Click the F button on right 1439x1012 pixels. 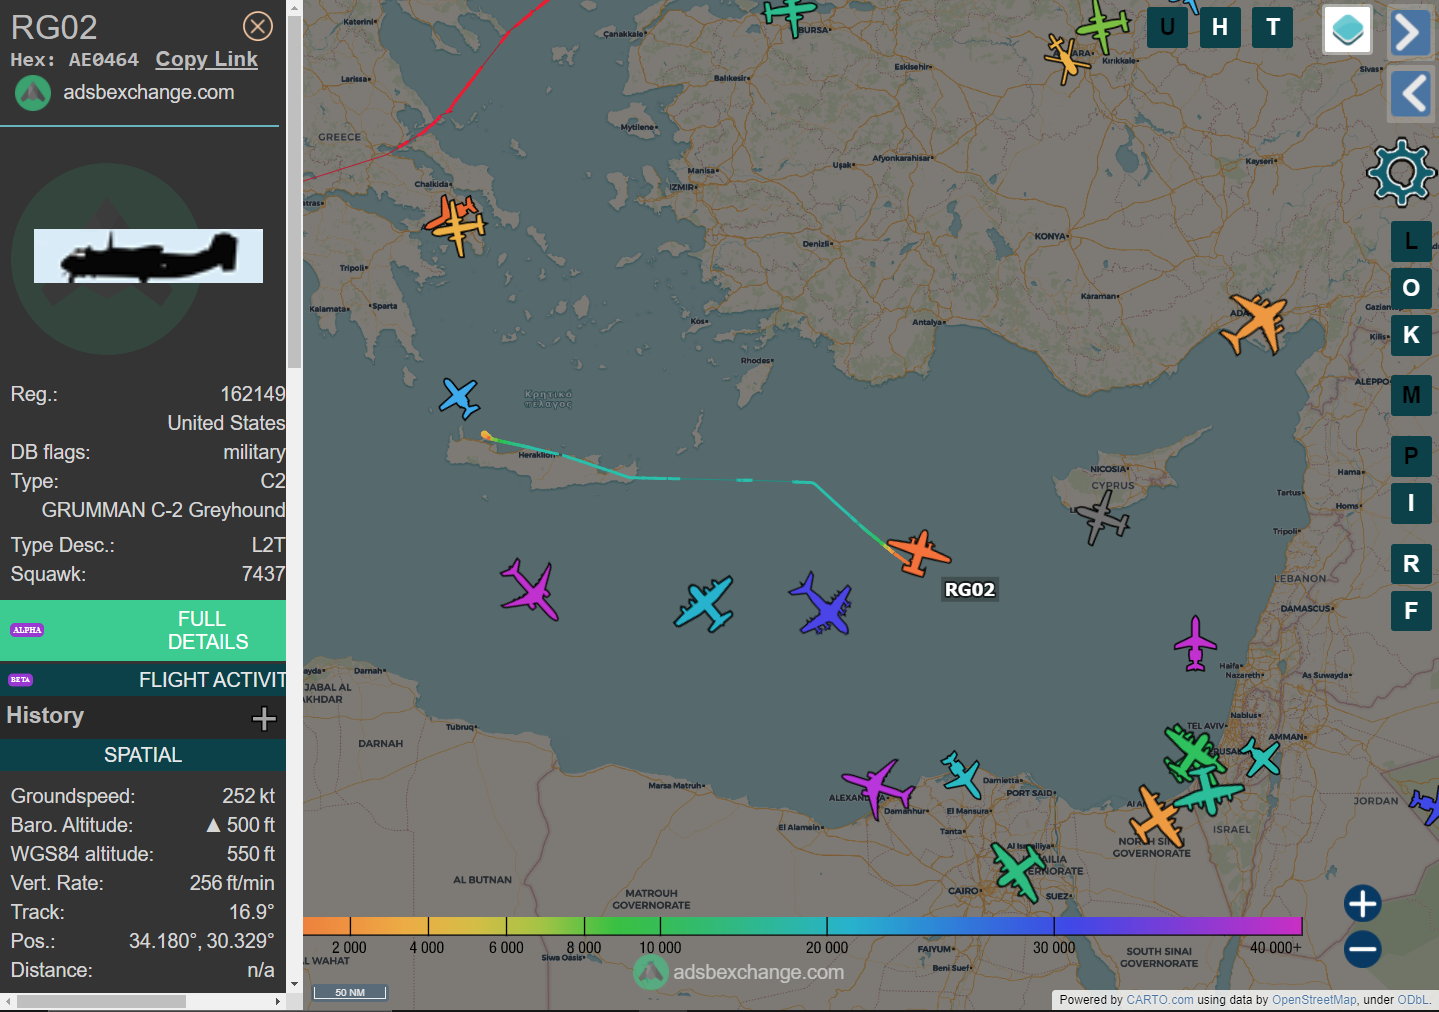pos(1411,611)
